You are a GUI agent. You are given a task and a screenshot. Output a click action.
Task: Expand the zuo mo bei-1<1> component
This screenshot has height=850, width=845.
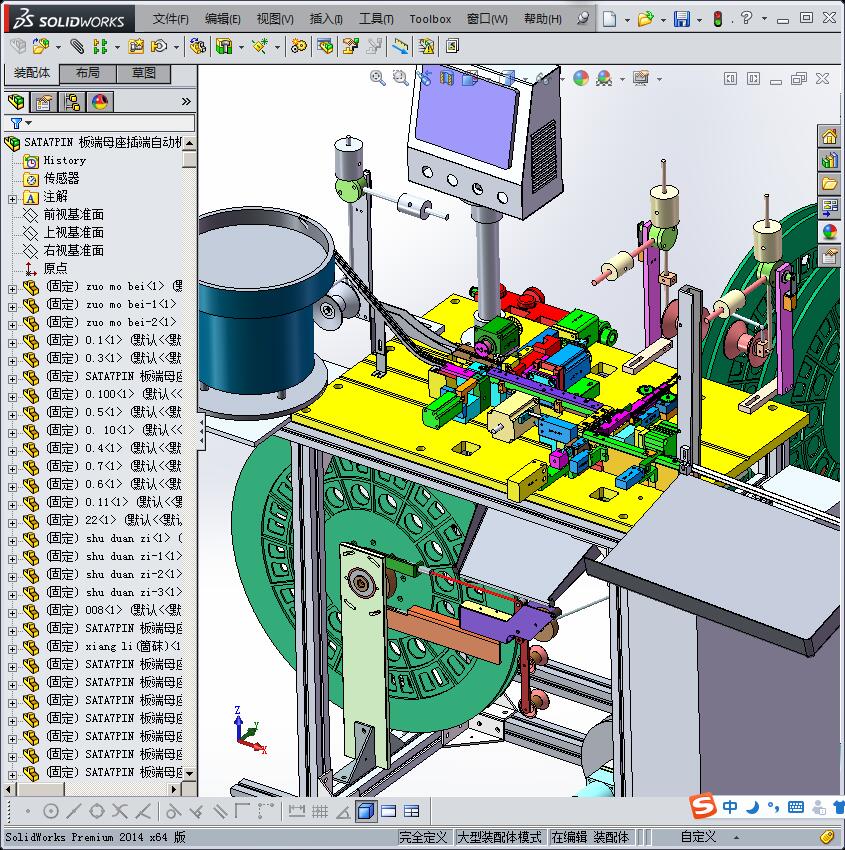tap(13, 305)
